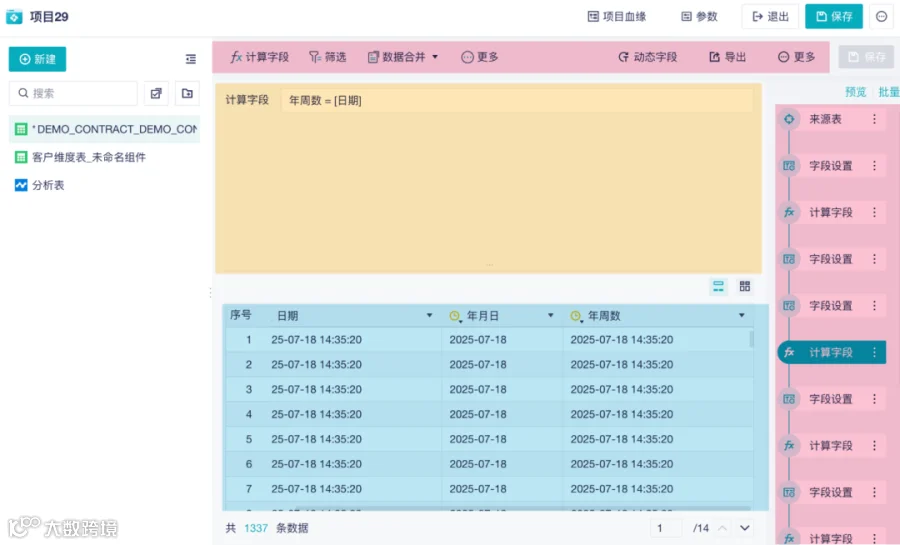Go to the previous page arrow
Screen dimensions: 900x545
pos(723,528)
